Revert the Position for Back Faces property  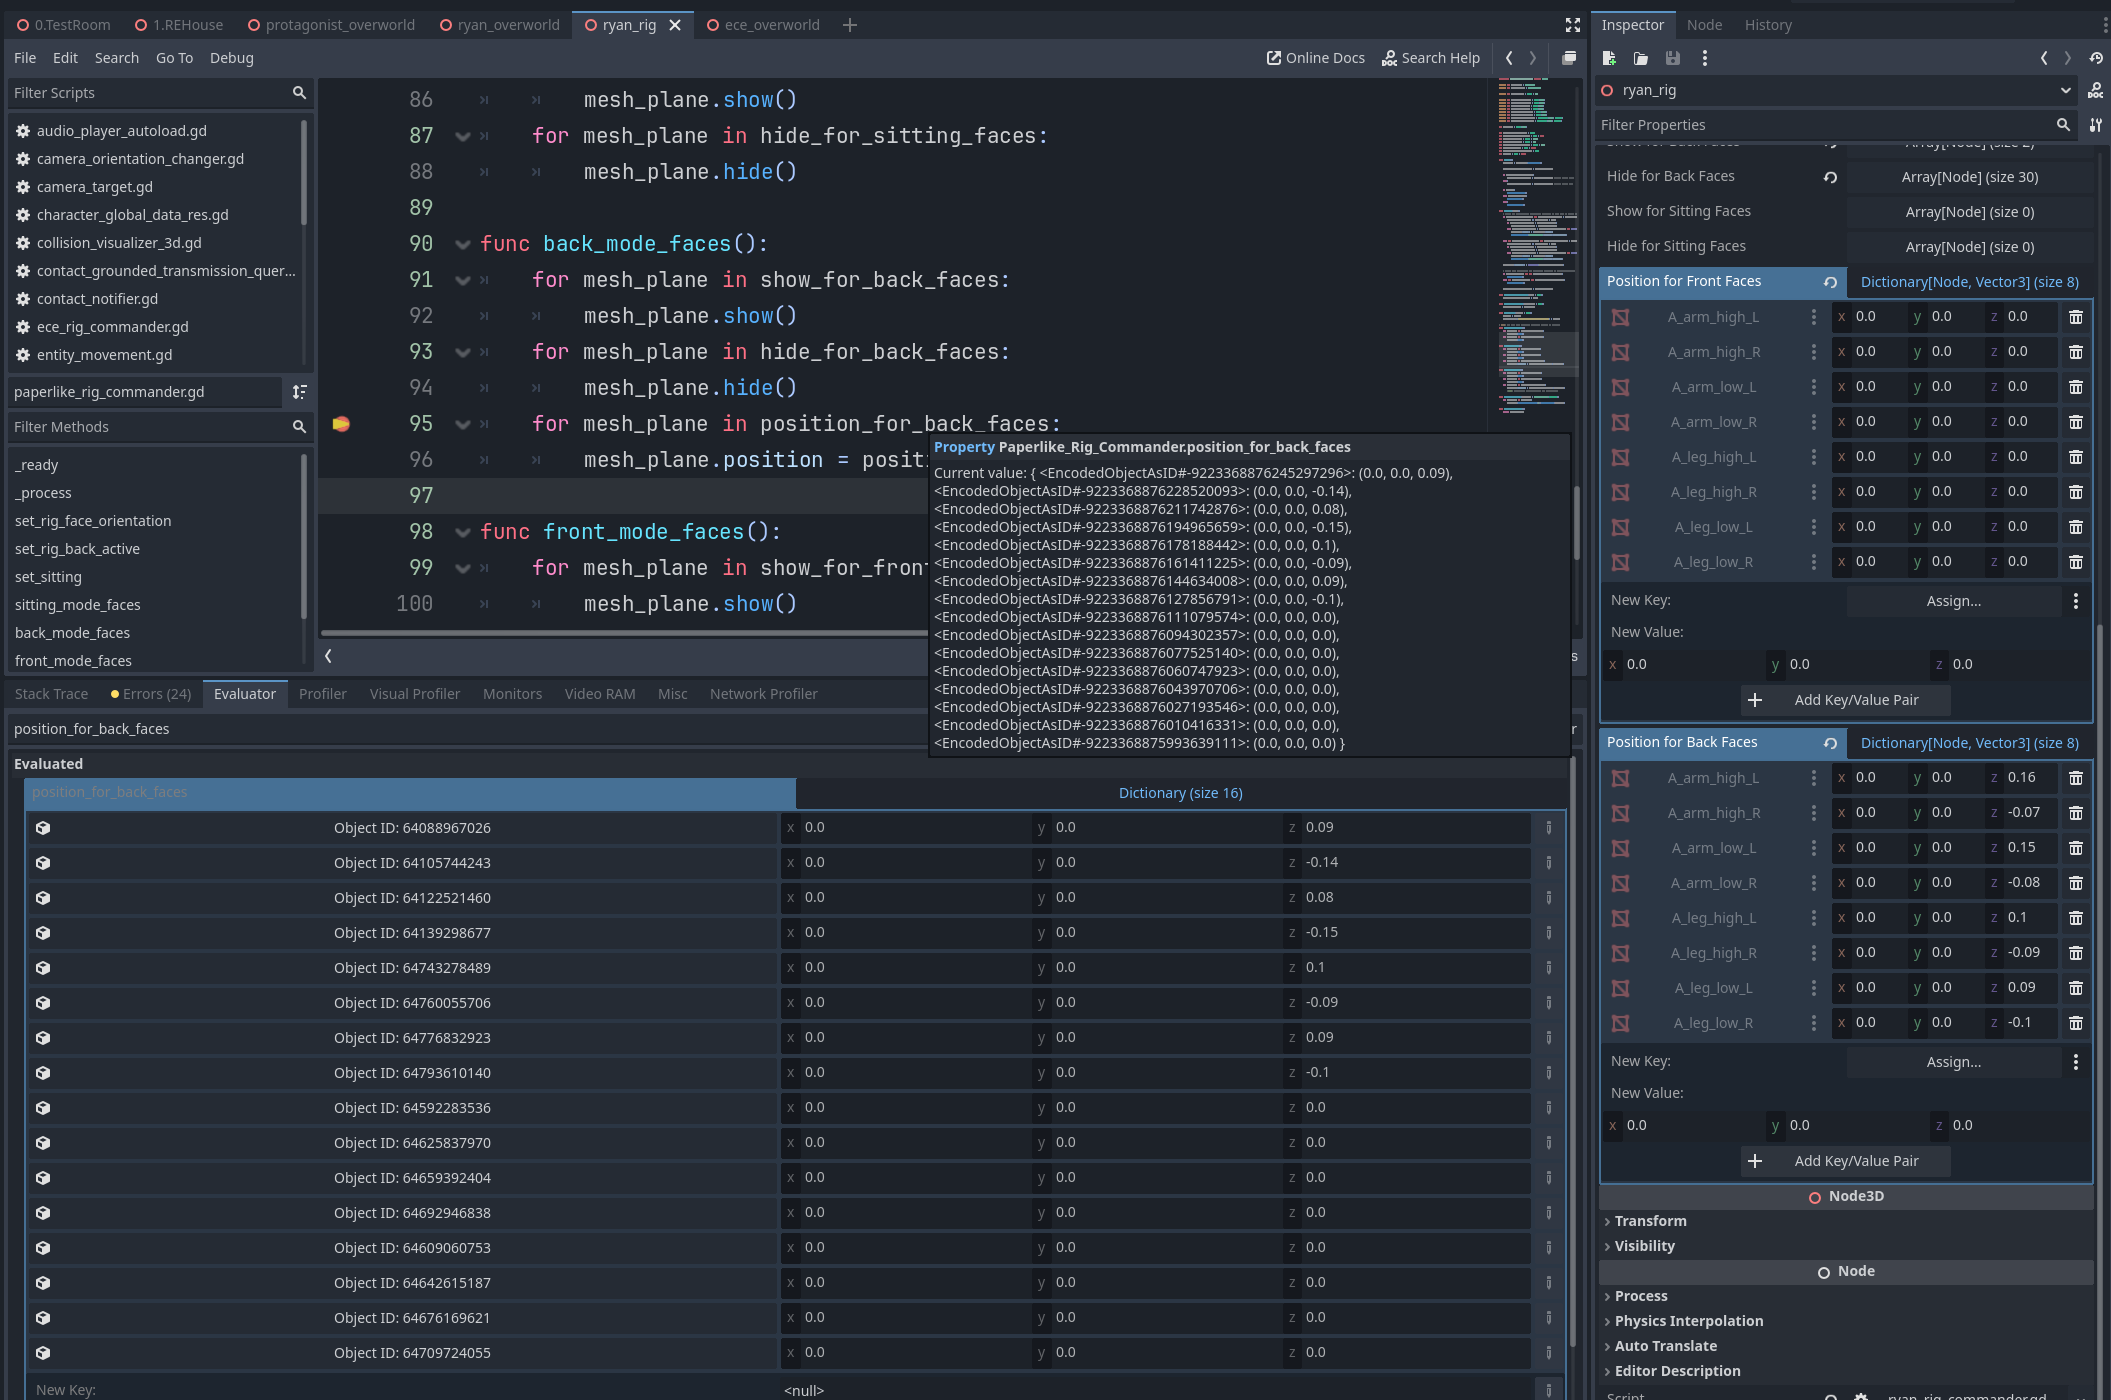1830,743
